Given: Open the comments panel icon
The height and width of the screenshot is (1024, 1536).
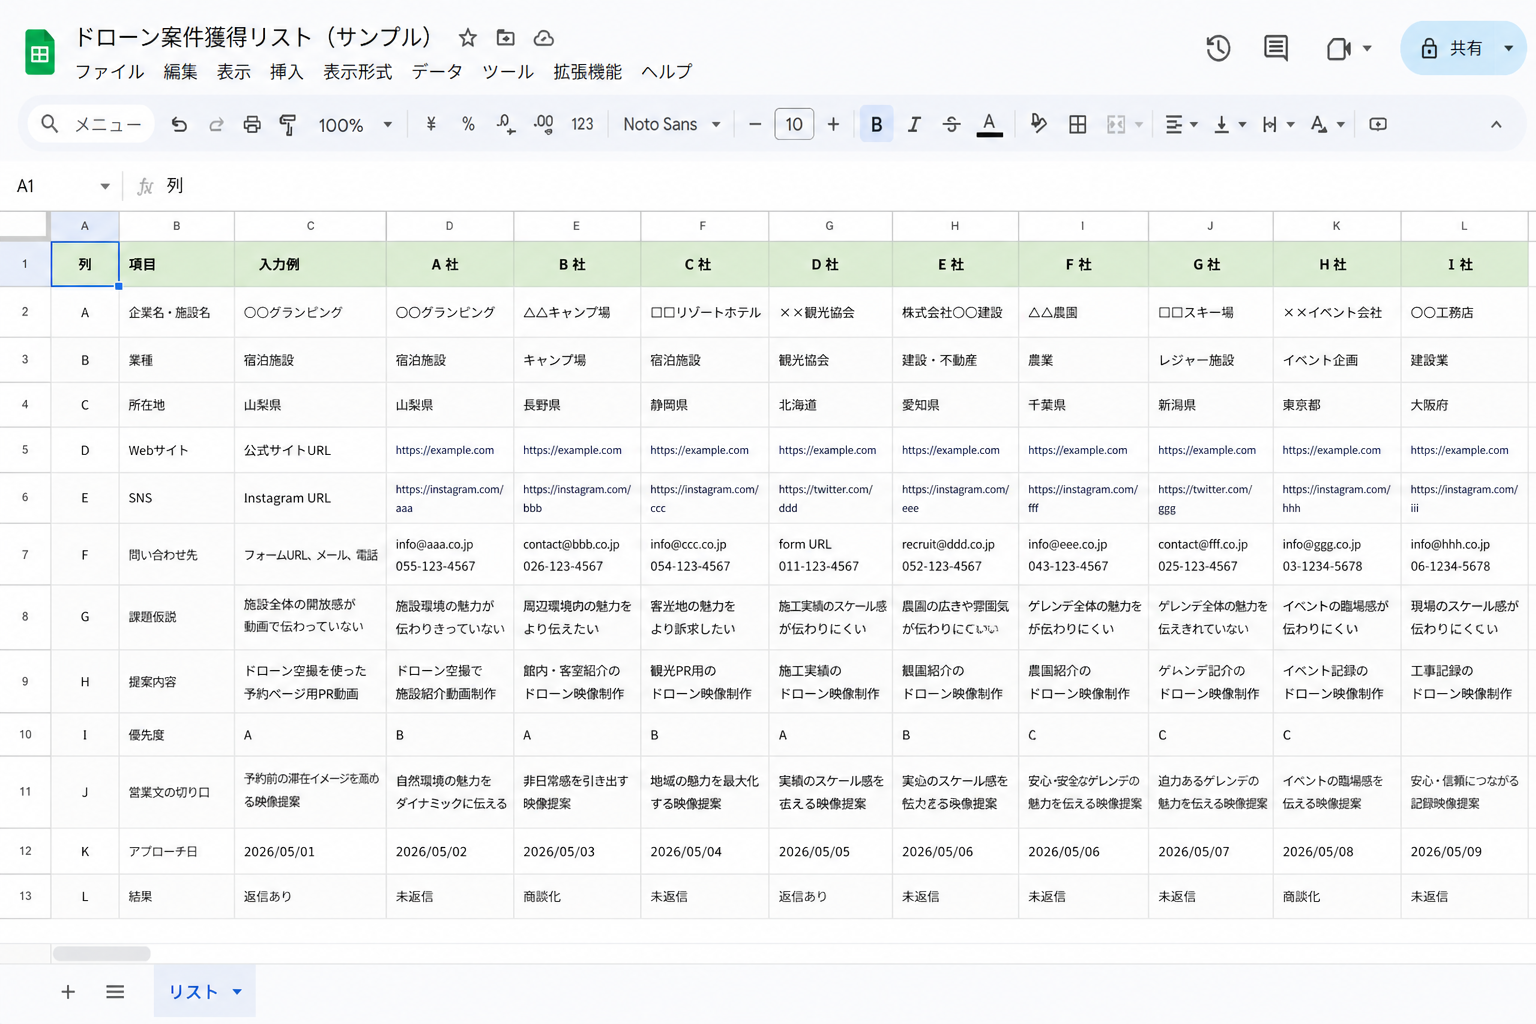Looking at the screenshot, I should coord(1275,47).
